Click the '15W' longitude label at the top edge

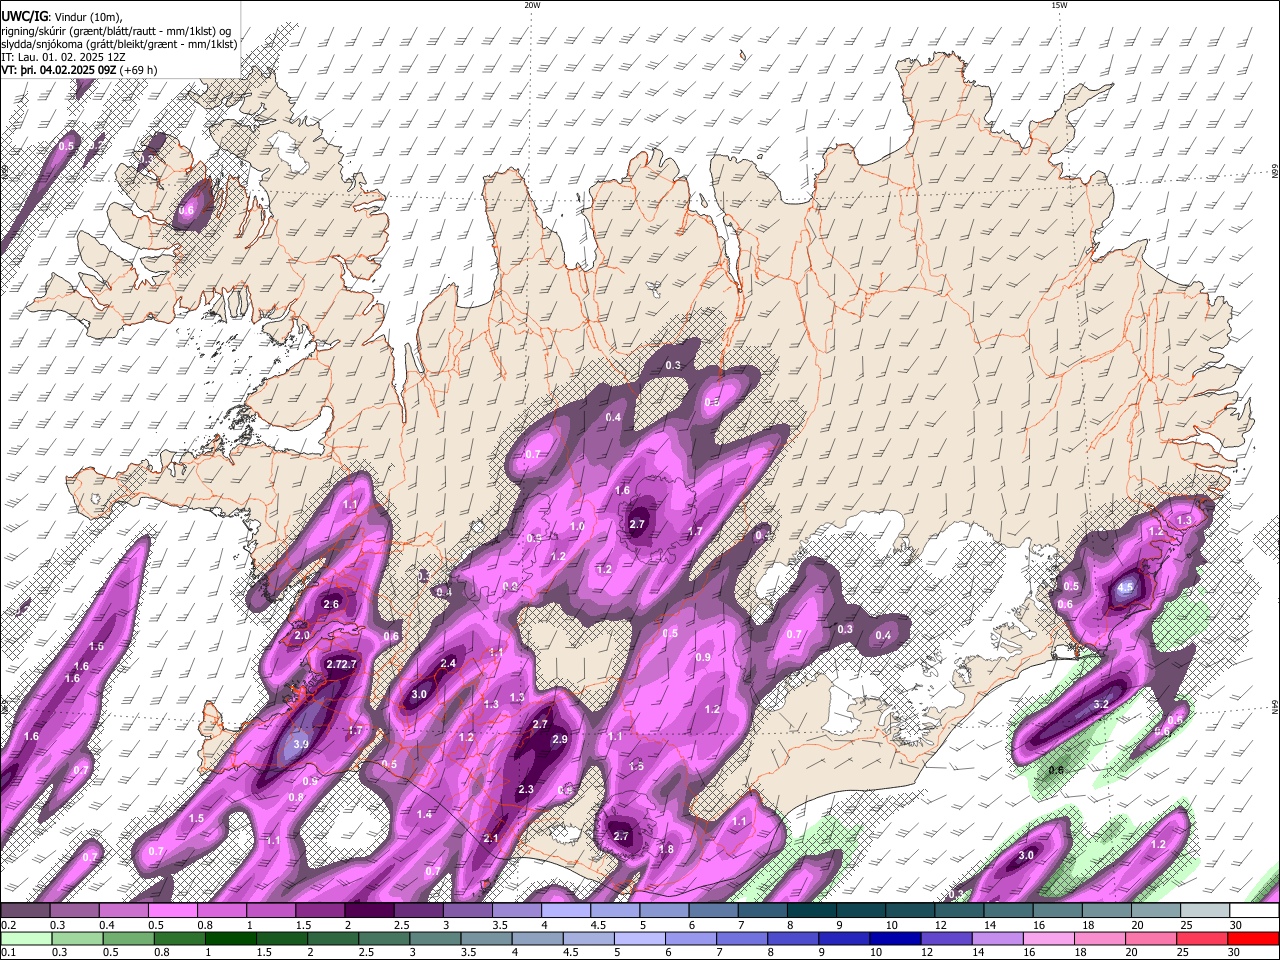click(x=1059, y=5)
